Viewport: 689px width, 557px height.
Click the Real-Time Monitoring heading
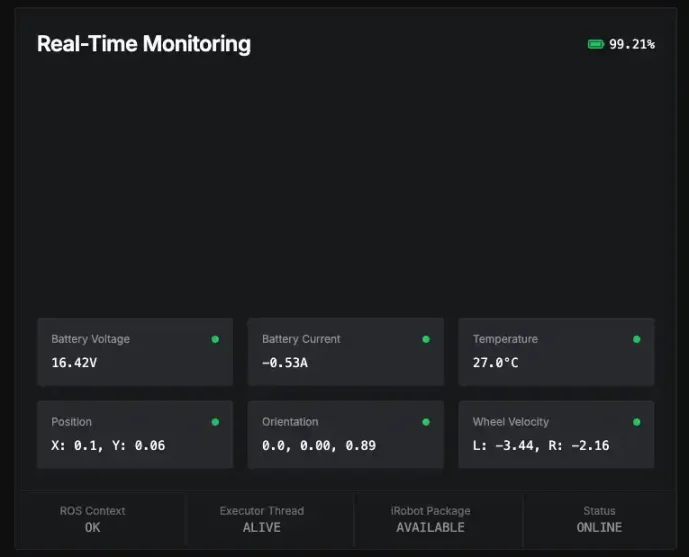click(144, 44)
